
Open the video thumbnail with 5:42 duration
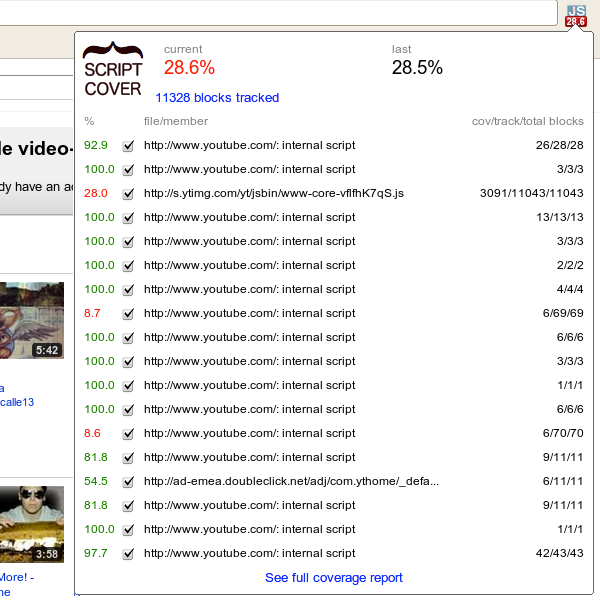(x=32, y=320)
